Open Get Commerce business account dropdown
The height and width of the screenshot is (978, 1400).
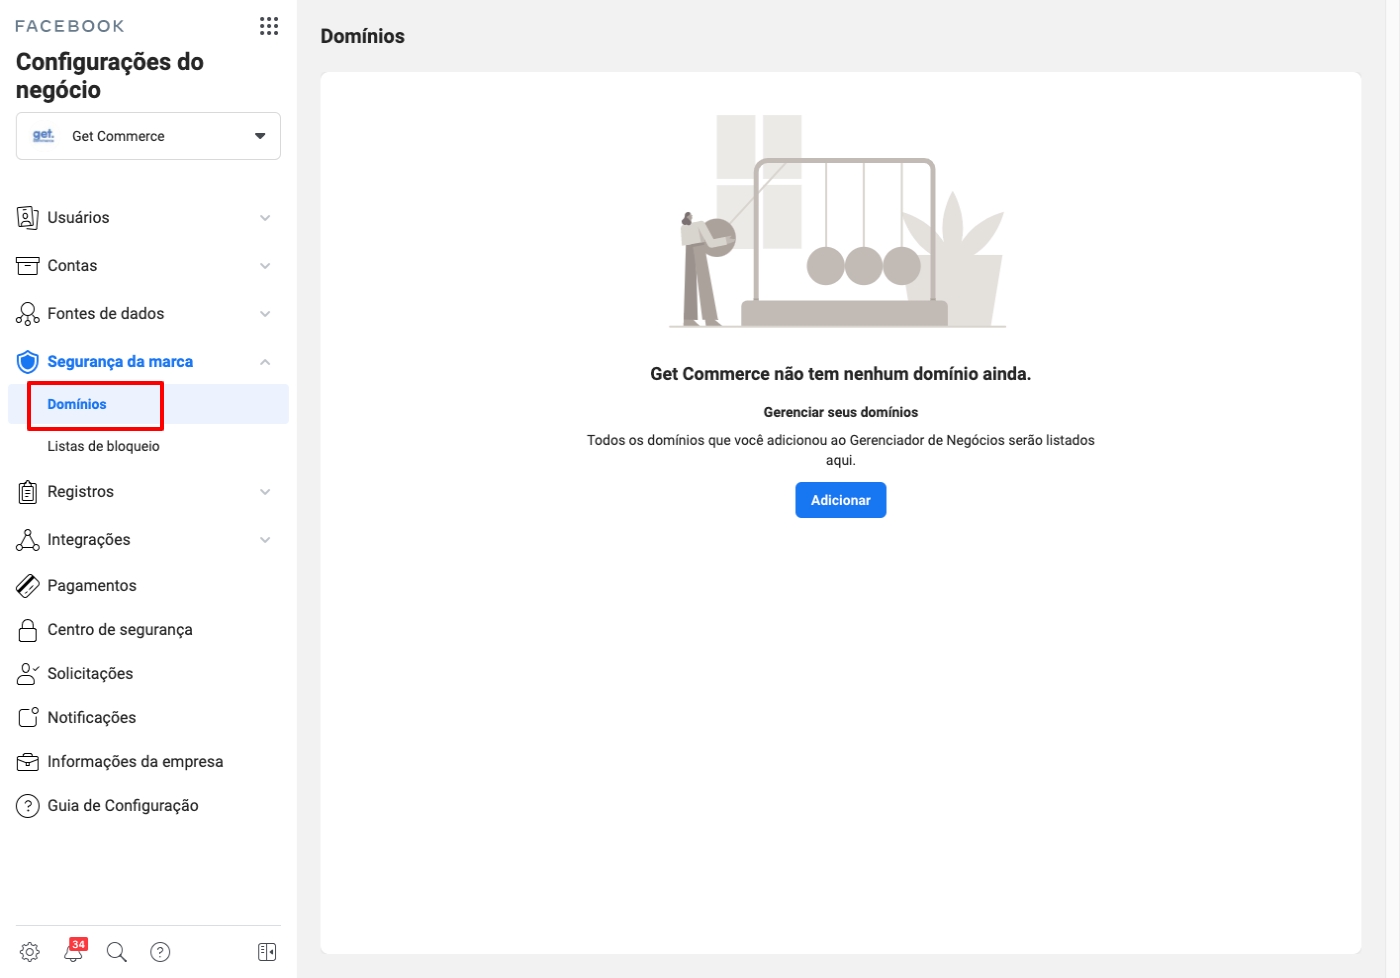pos(148,136)
